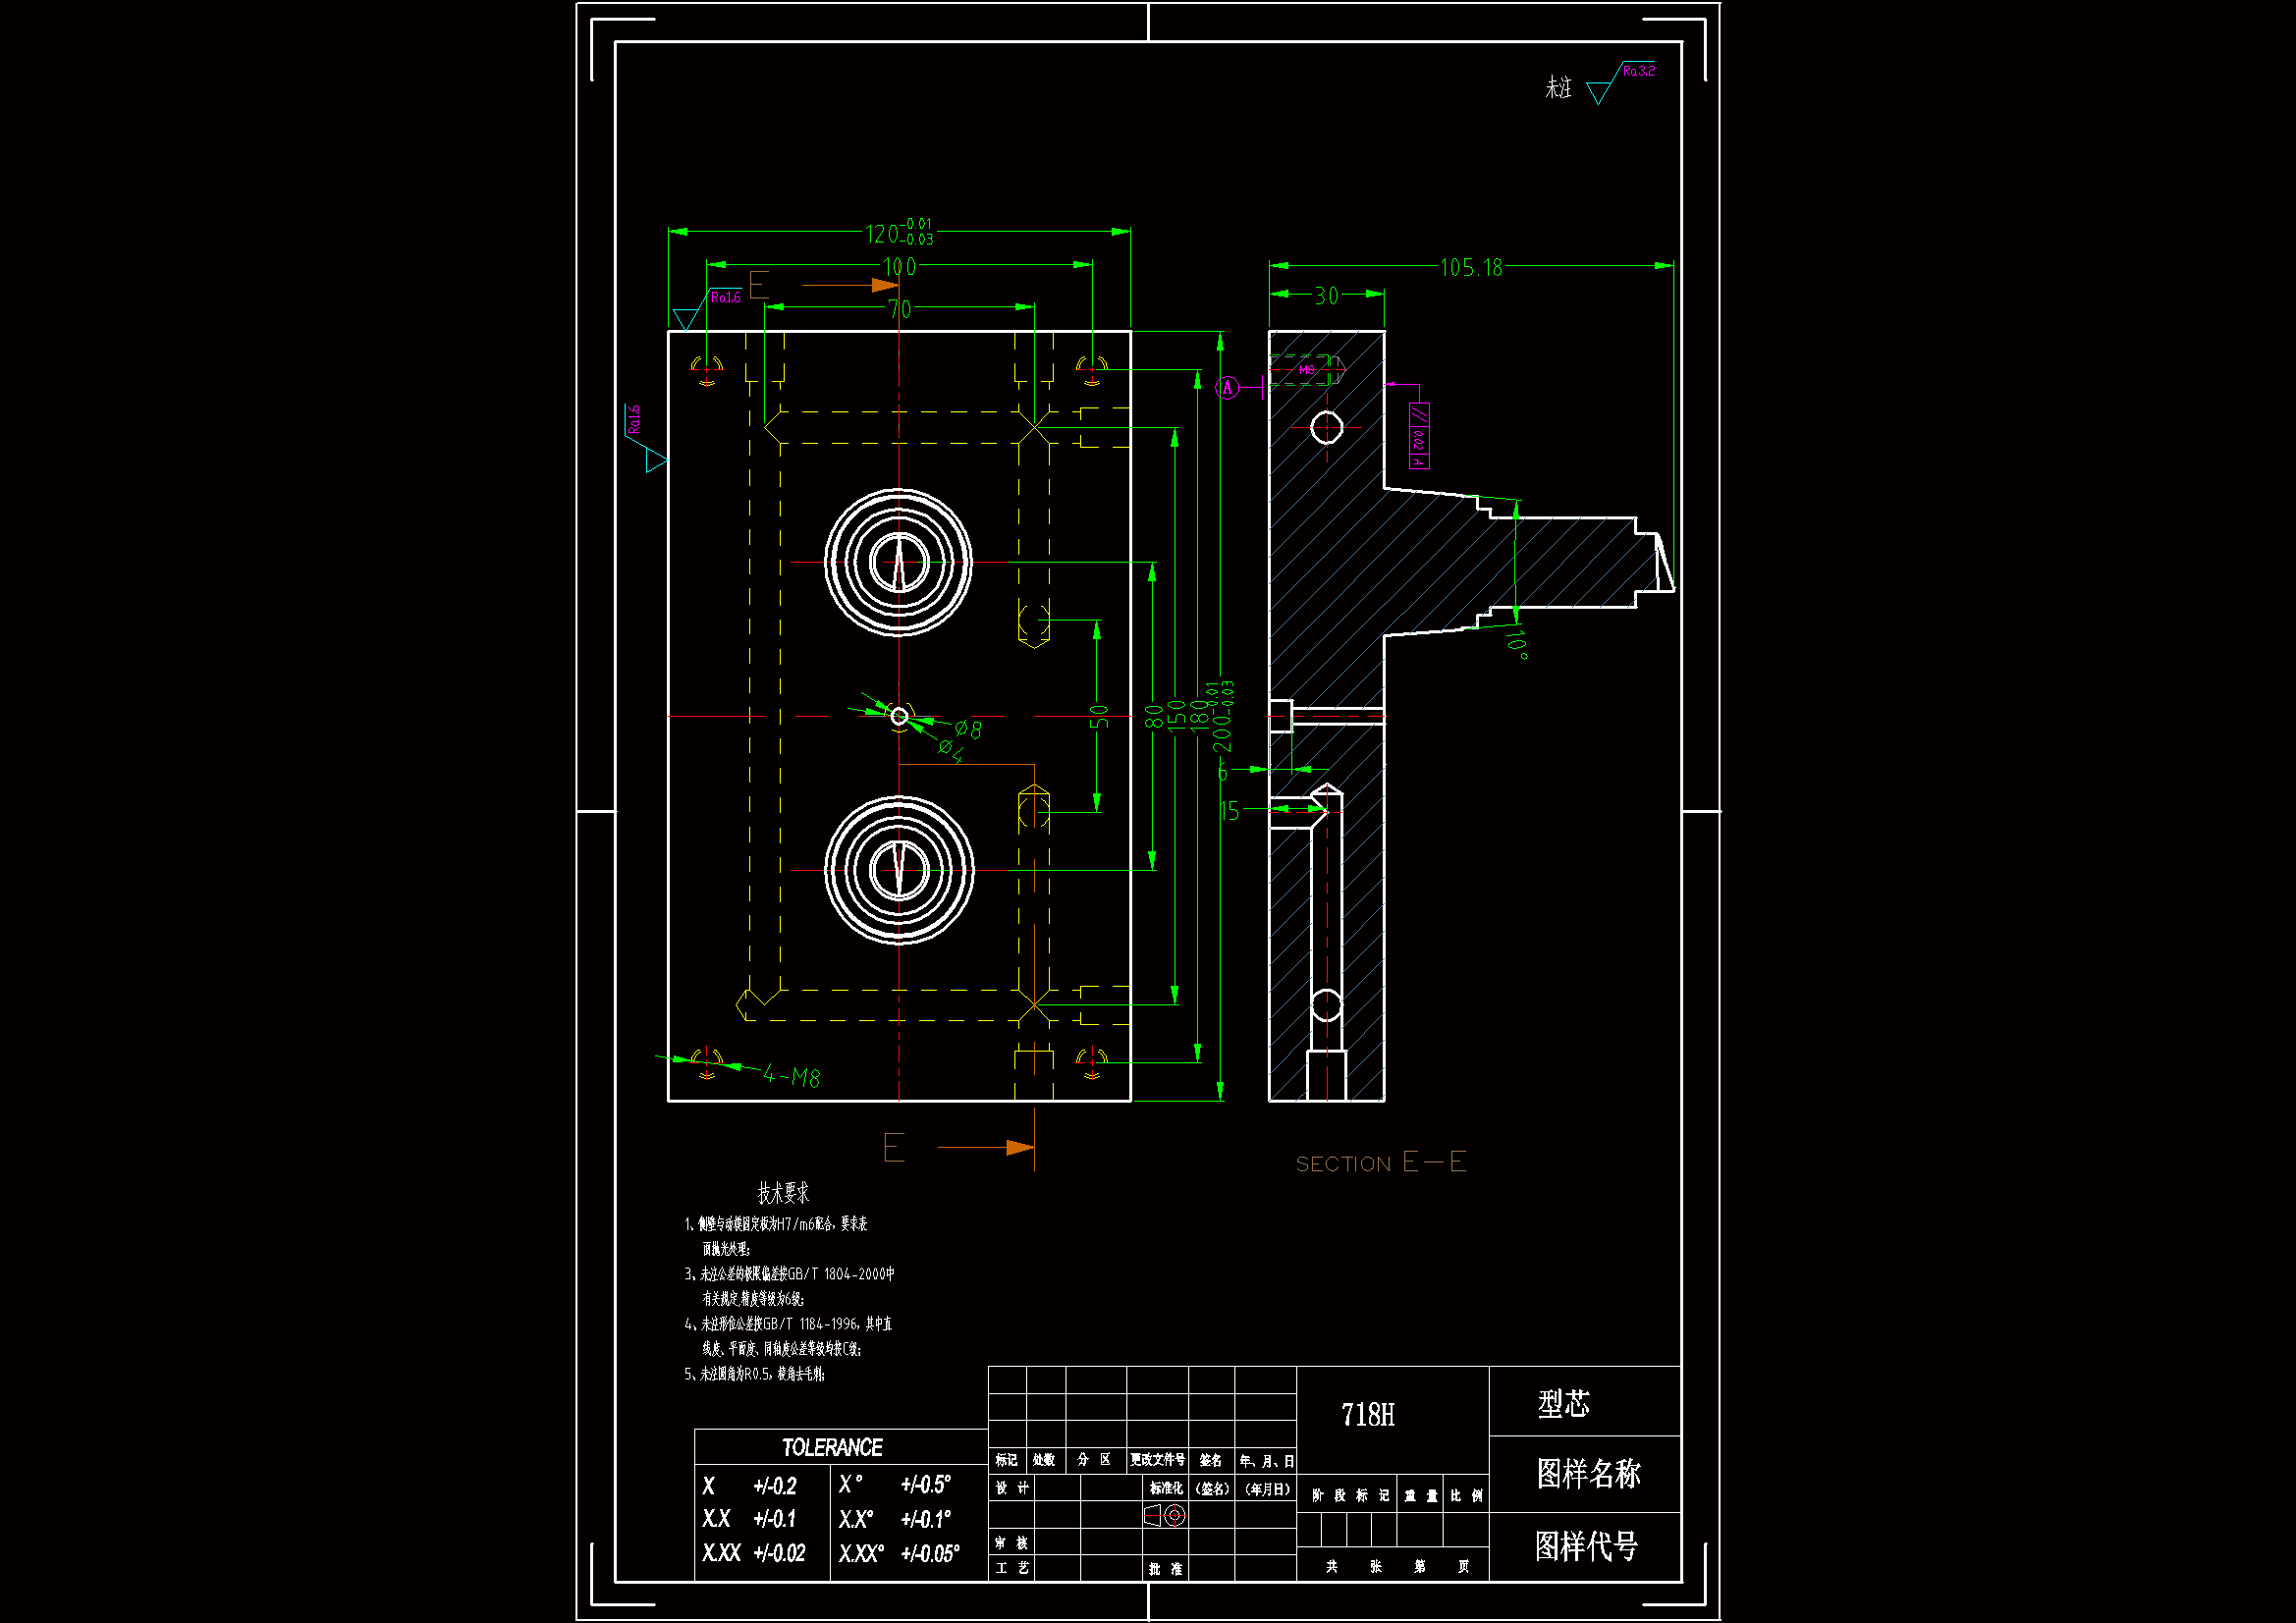Click the small center hole Ø8 circle

(x=899, y=716)
